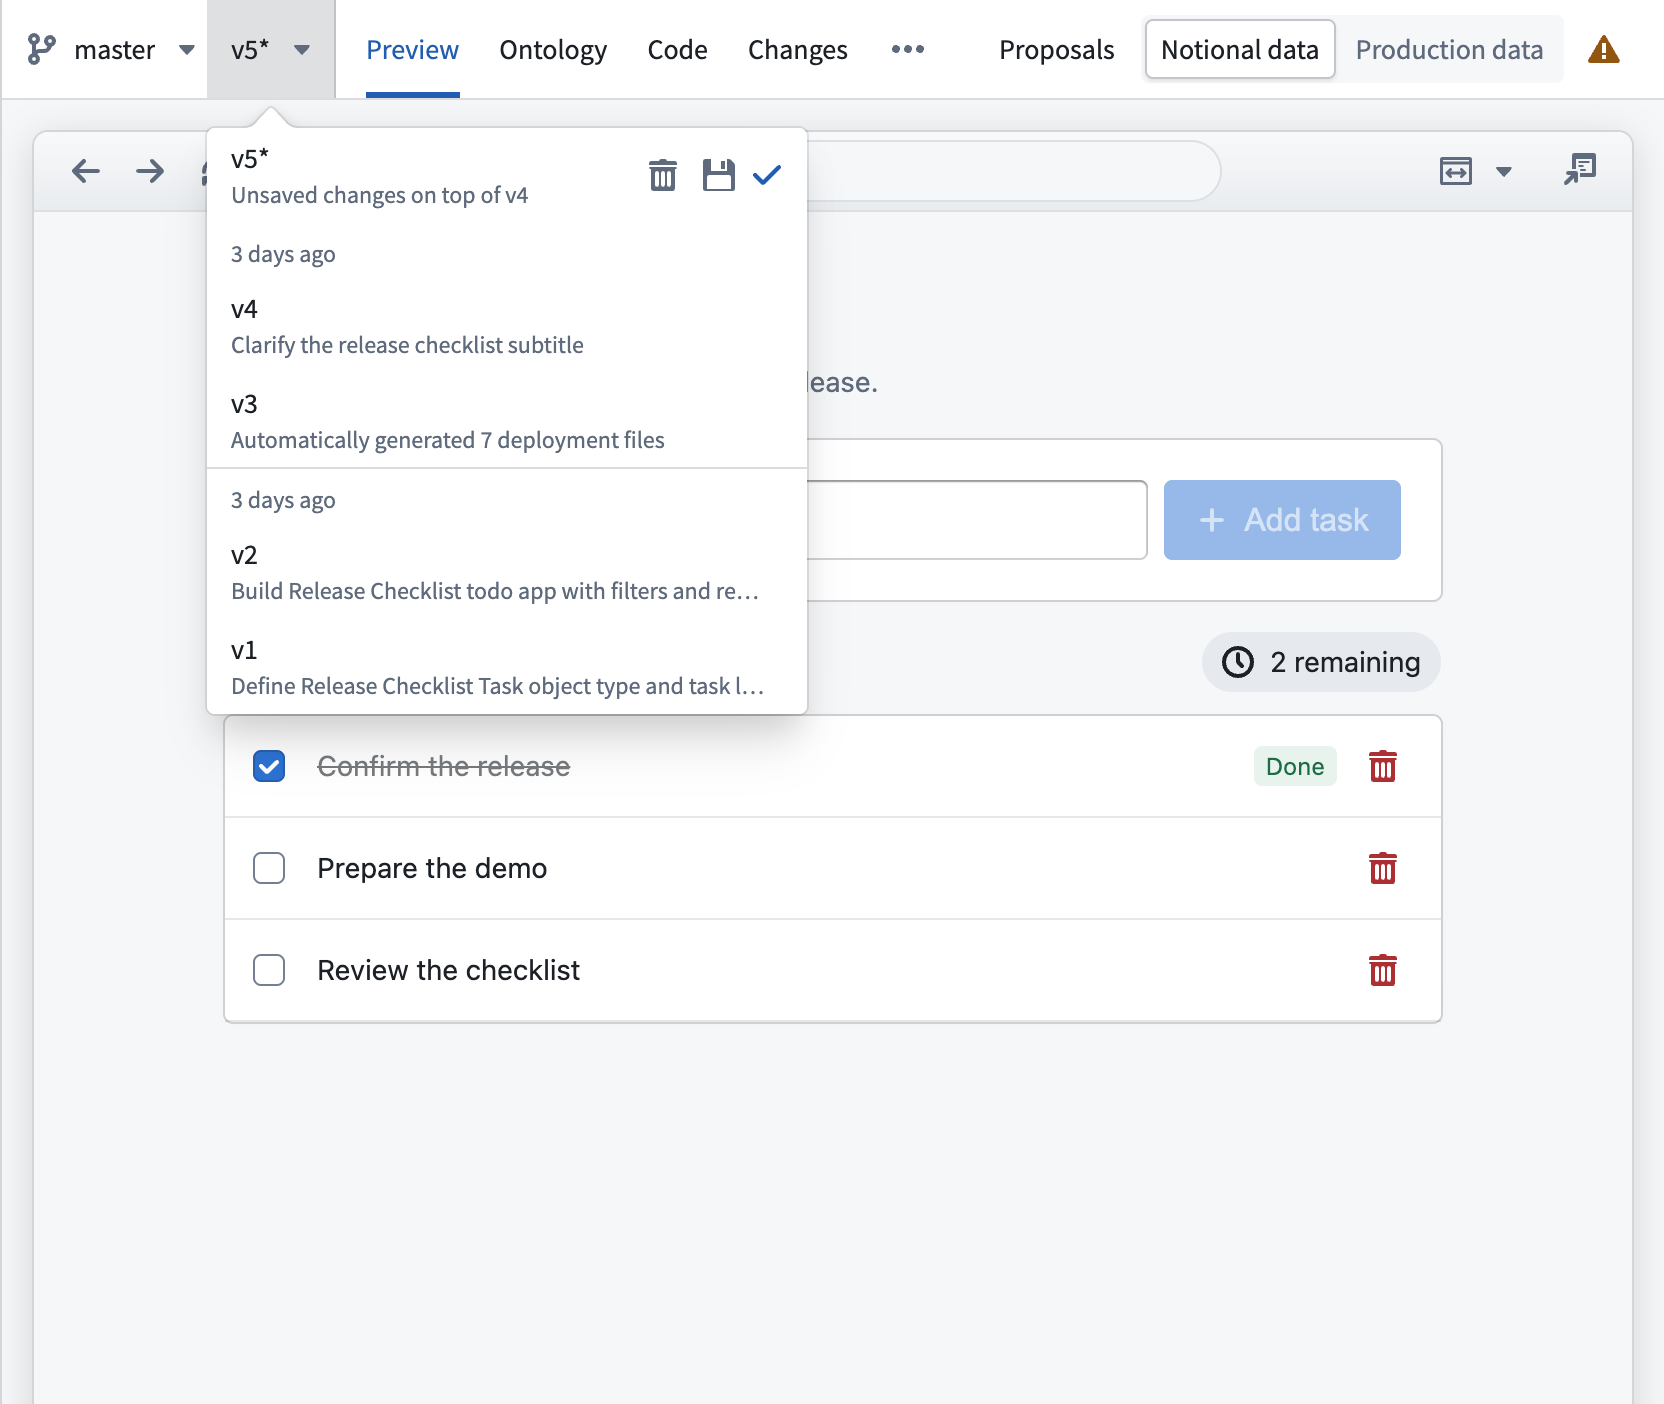Click the comments panel icon
The width and height of the screenshot is (1664, 1404).
pyautogui.click(x=1580, y=170)
